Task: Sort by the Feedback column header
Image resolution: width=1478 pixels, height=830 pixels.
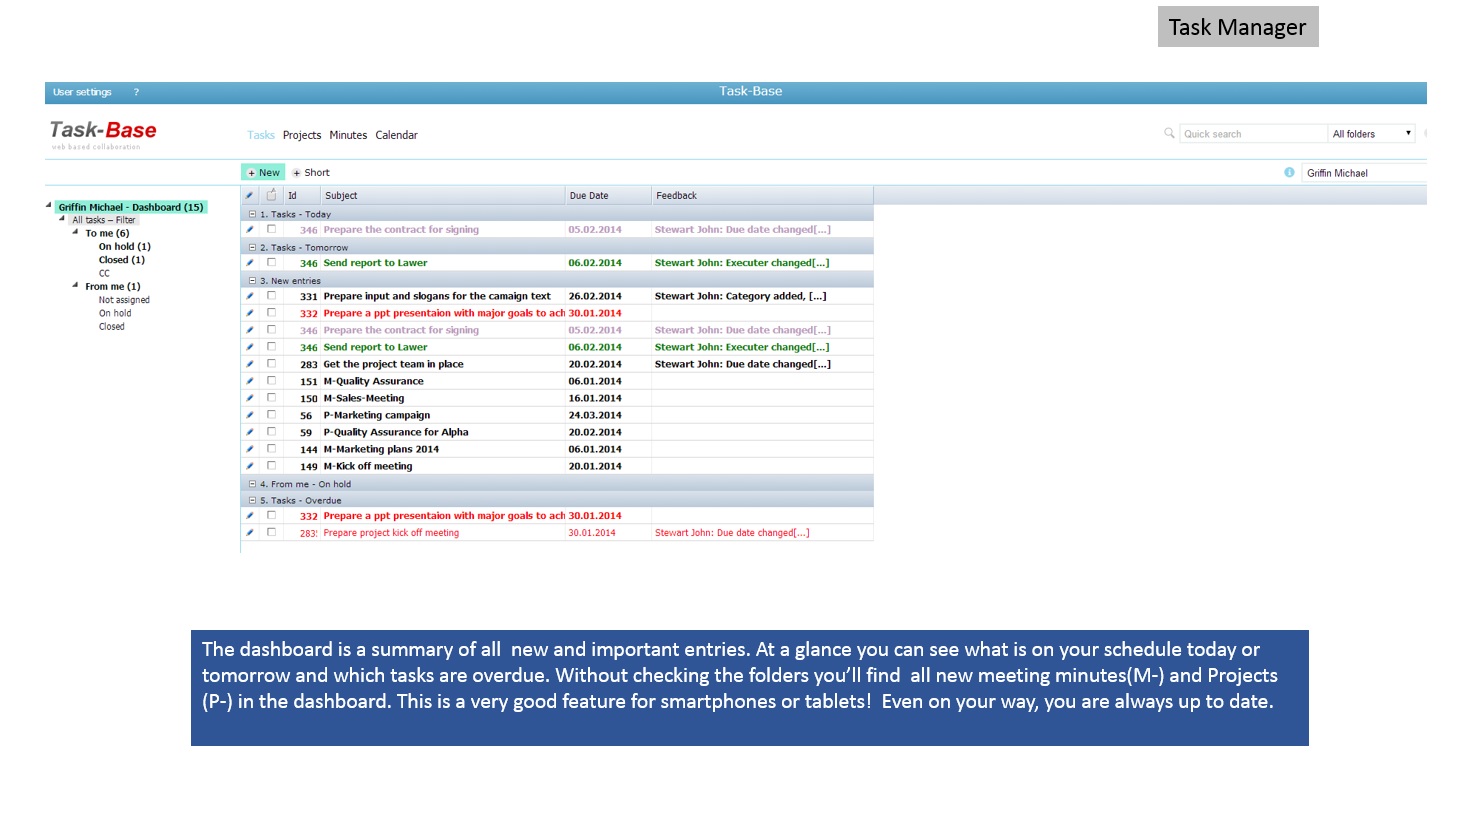Action: [x=762, y=195]
